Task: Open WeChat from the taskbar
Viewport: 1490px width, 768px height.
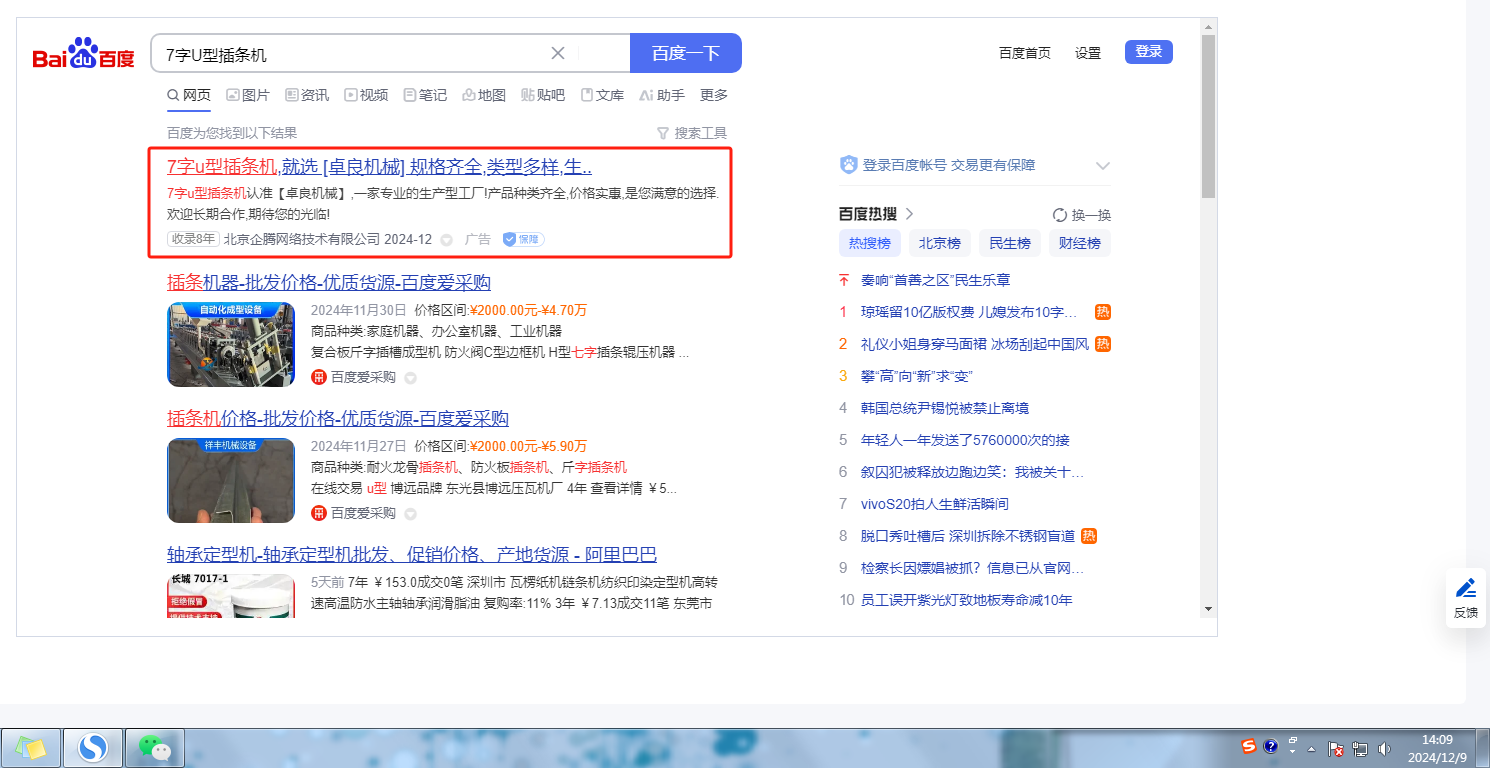Action: tap(155, 747)
